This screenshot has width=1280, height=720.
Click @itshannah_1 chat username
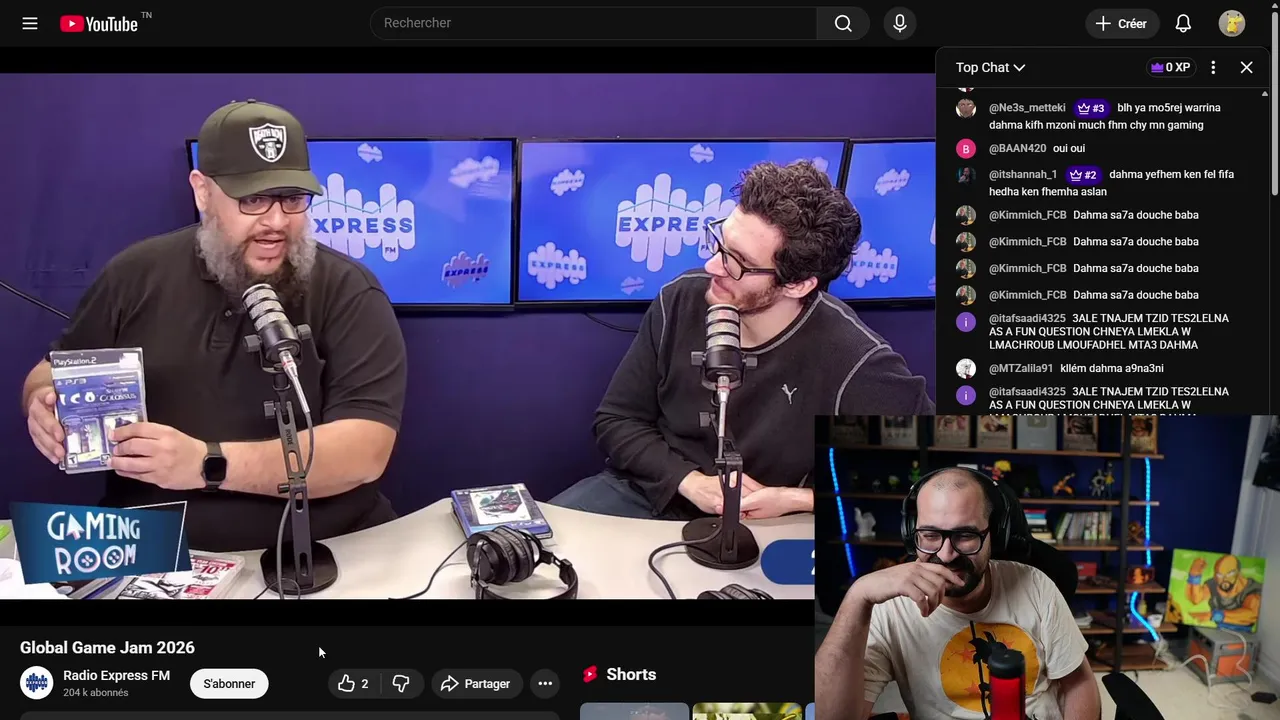(x=1023, y=175)
